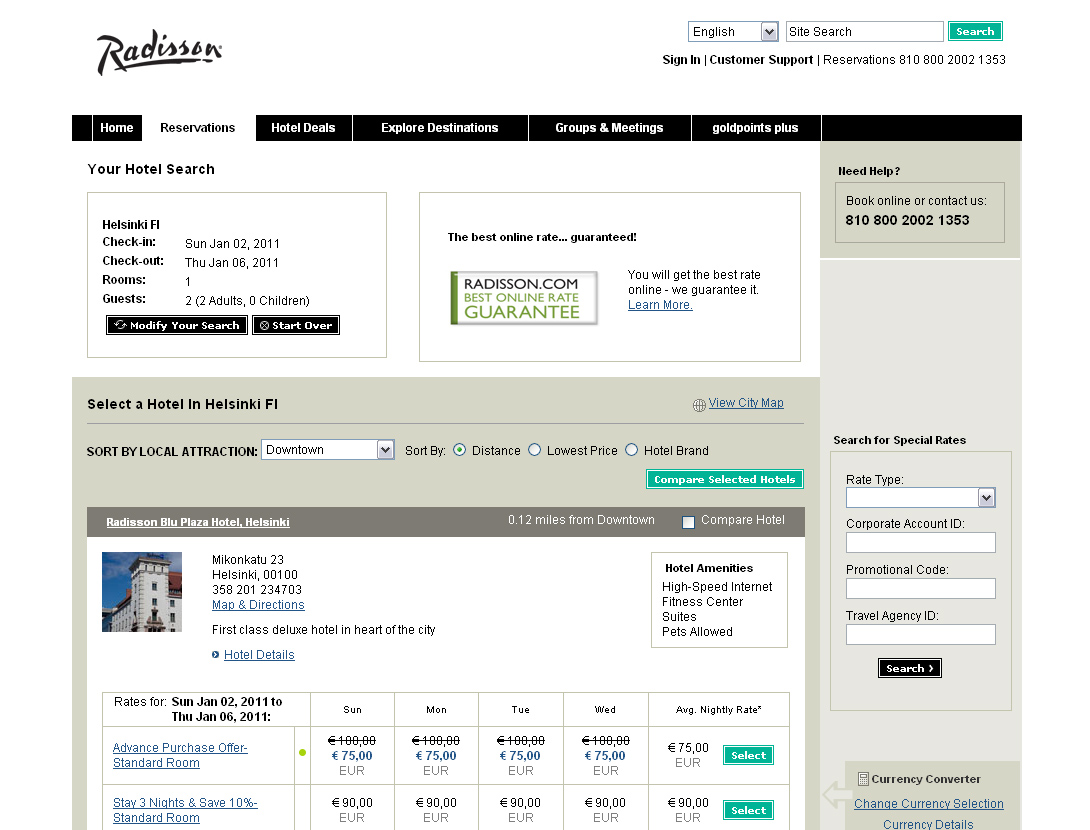Click the phone number 810 800 2002 1353 in Need Help box
This screenshot has height=830, width=1090.
tap(907, 220)
